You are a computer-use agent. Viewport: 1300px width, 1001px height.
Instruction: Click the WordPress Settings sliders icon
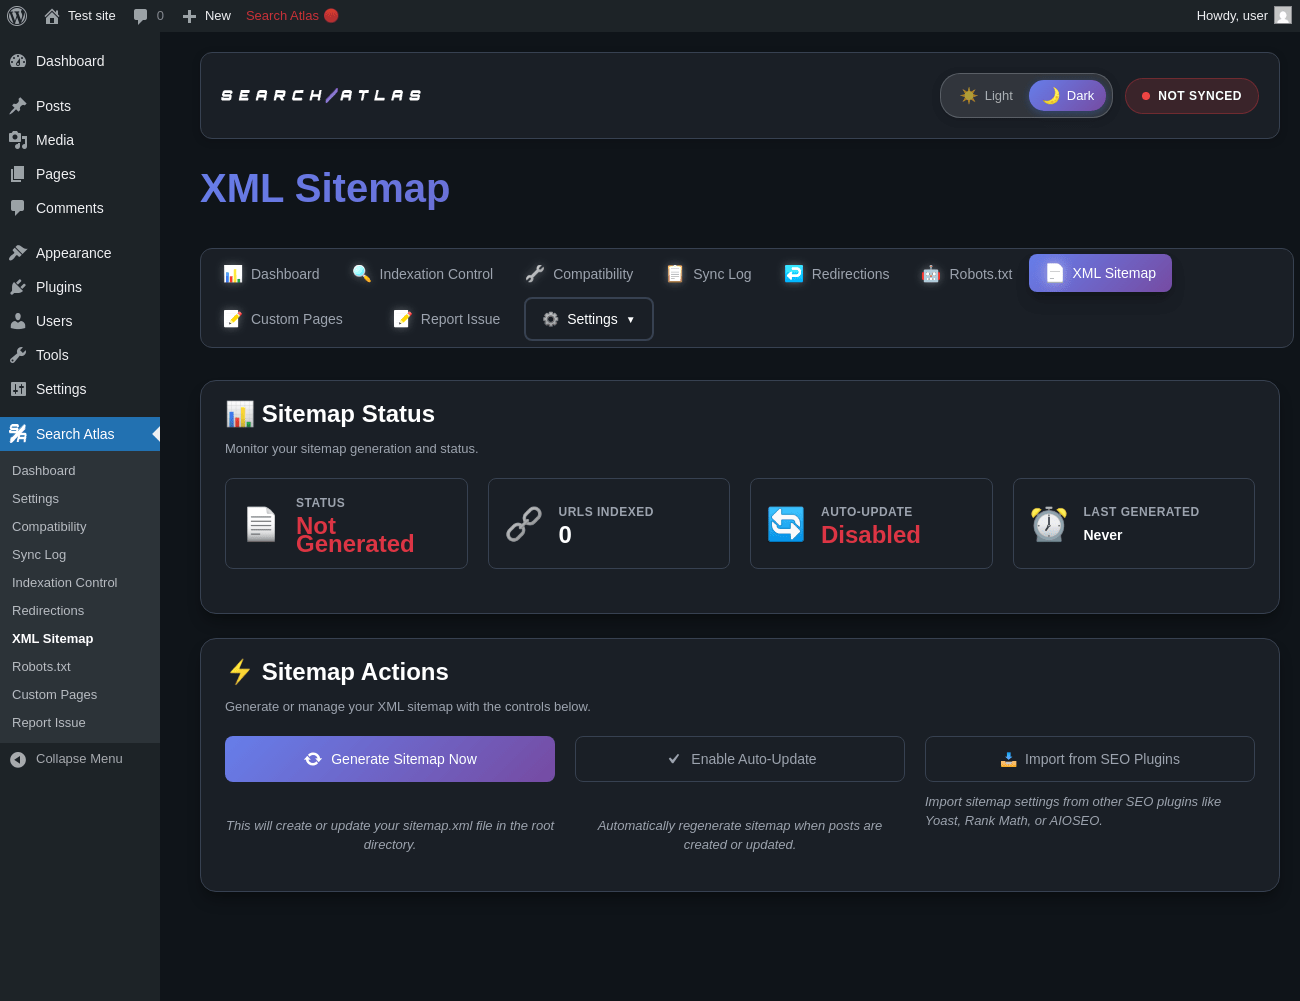18,389
